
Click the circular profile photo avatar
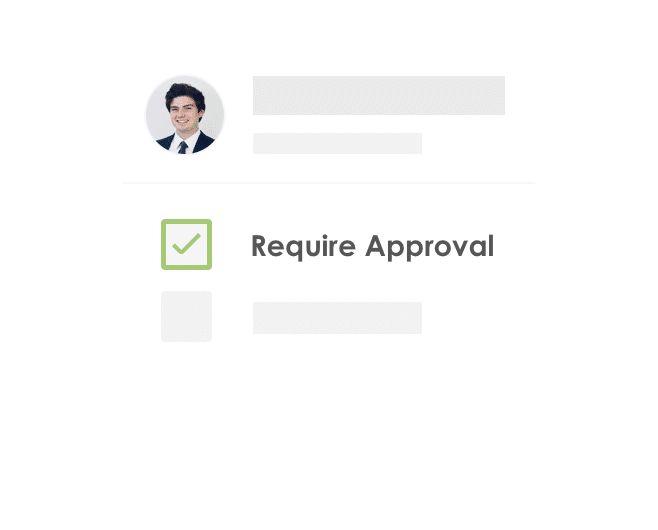coord(185,115)
